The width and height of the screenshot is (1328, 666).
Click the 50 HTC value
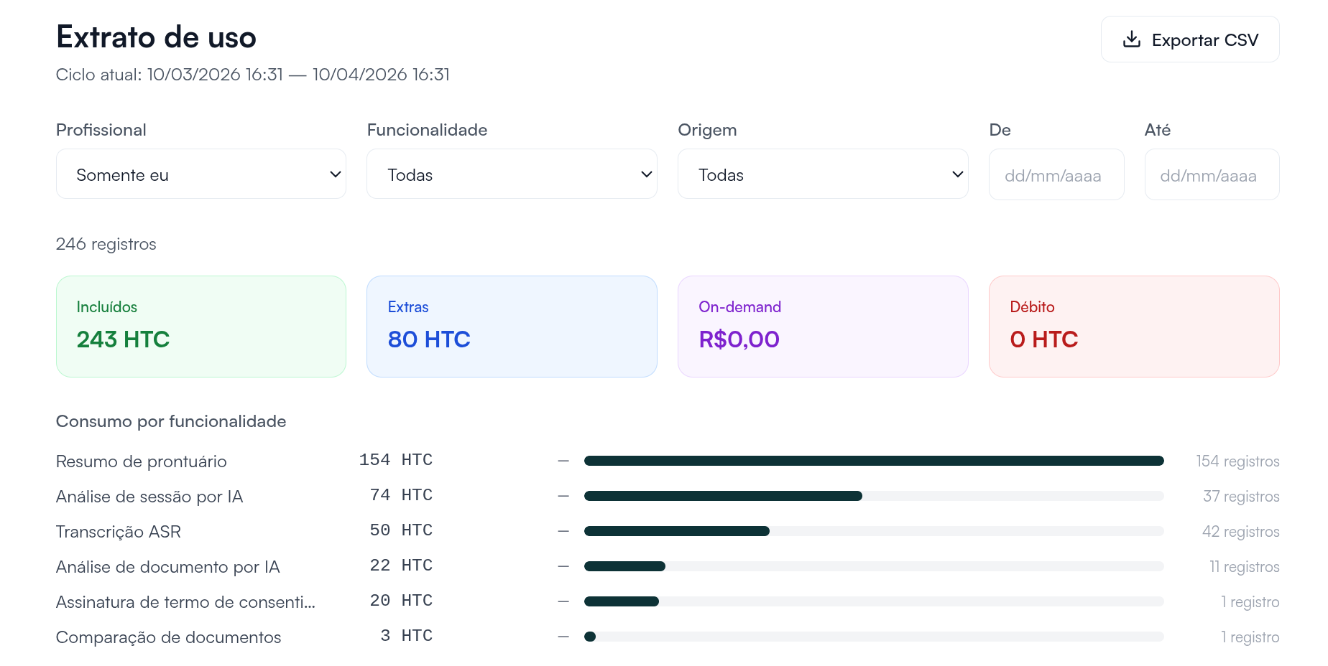click(x=401, y=530)
